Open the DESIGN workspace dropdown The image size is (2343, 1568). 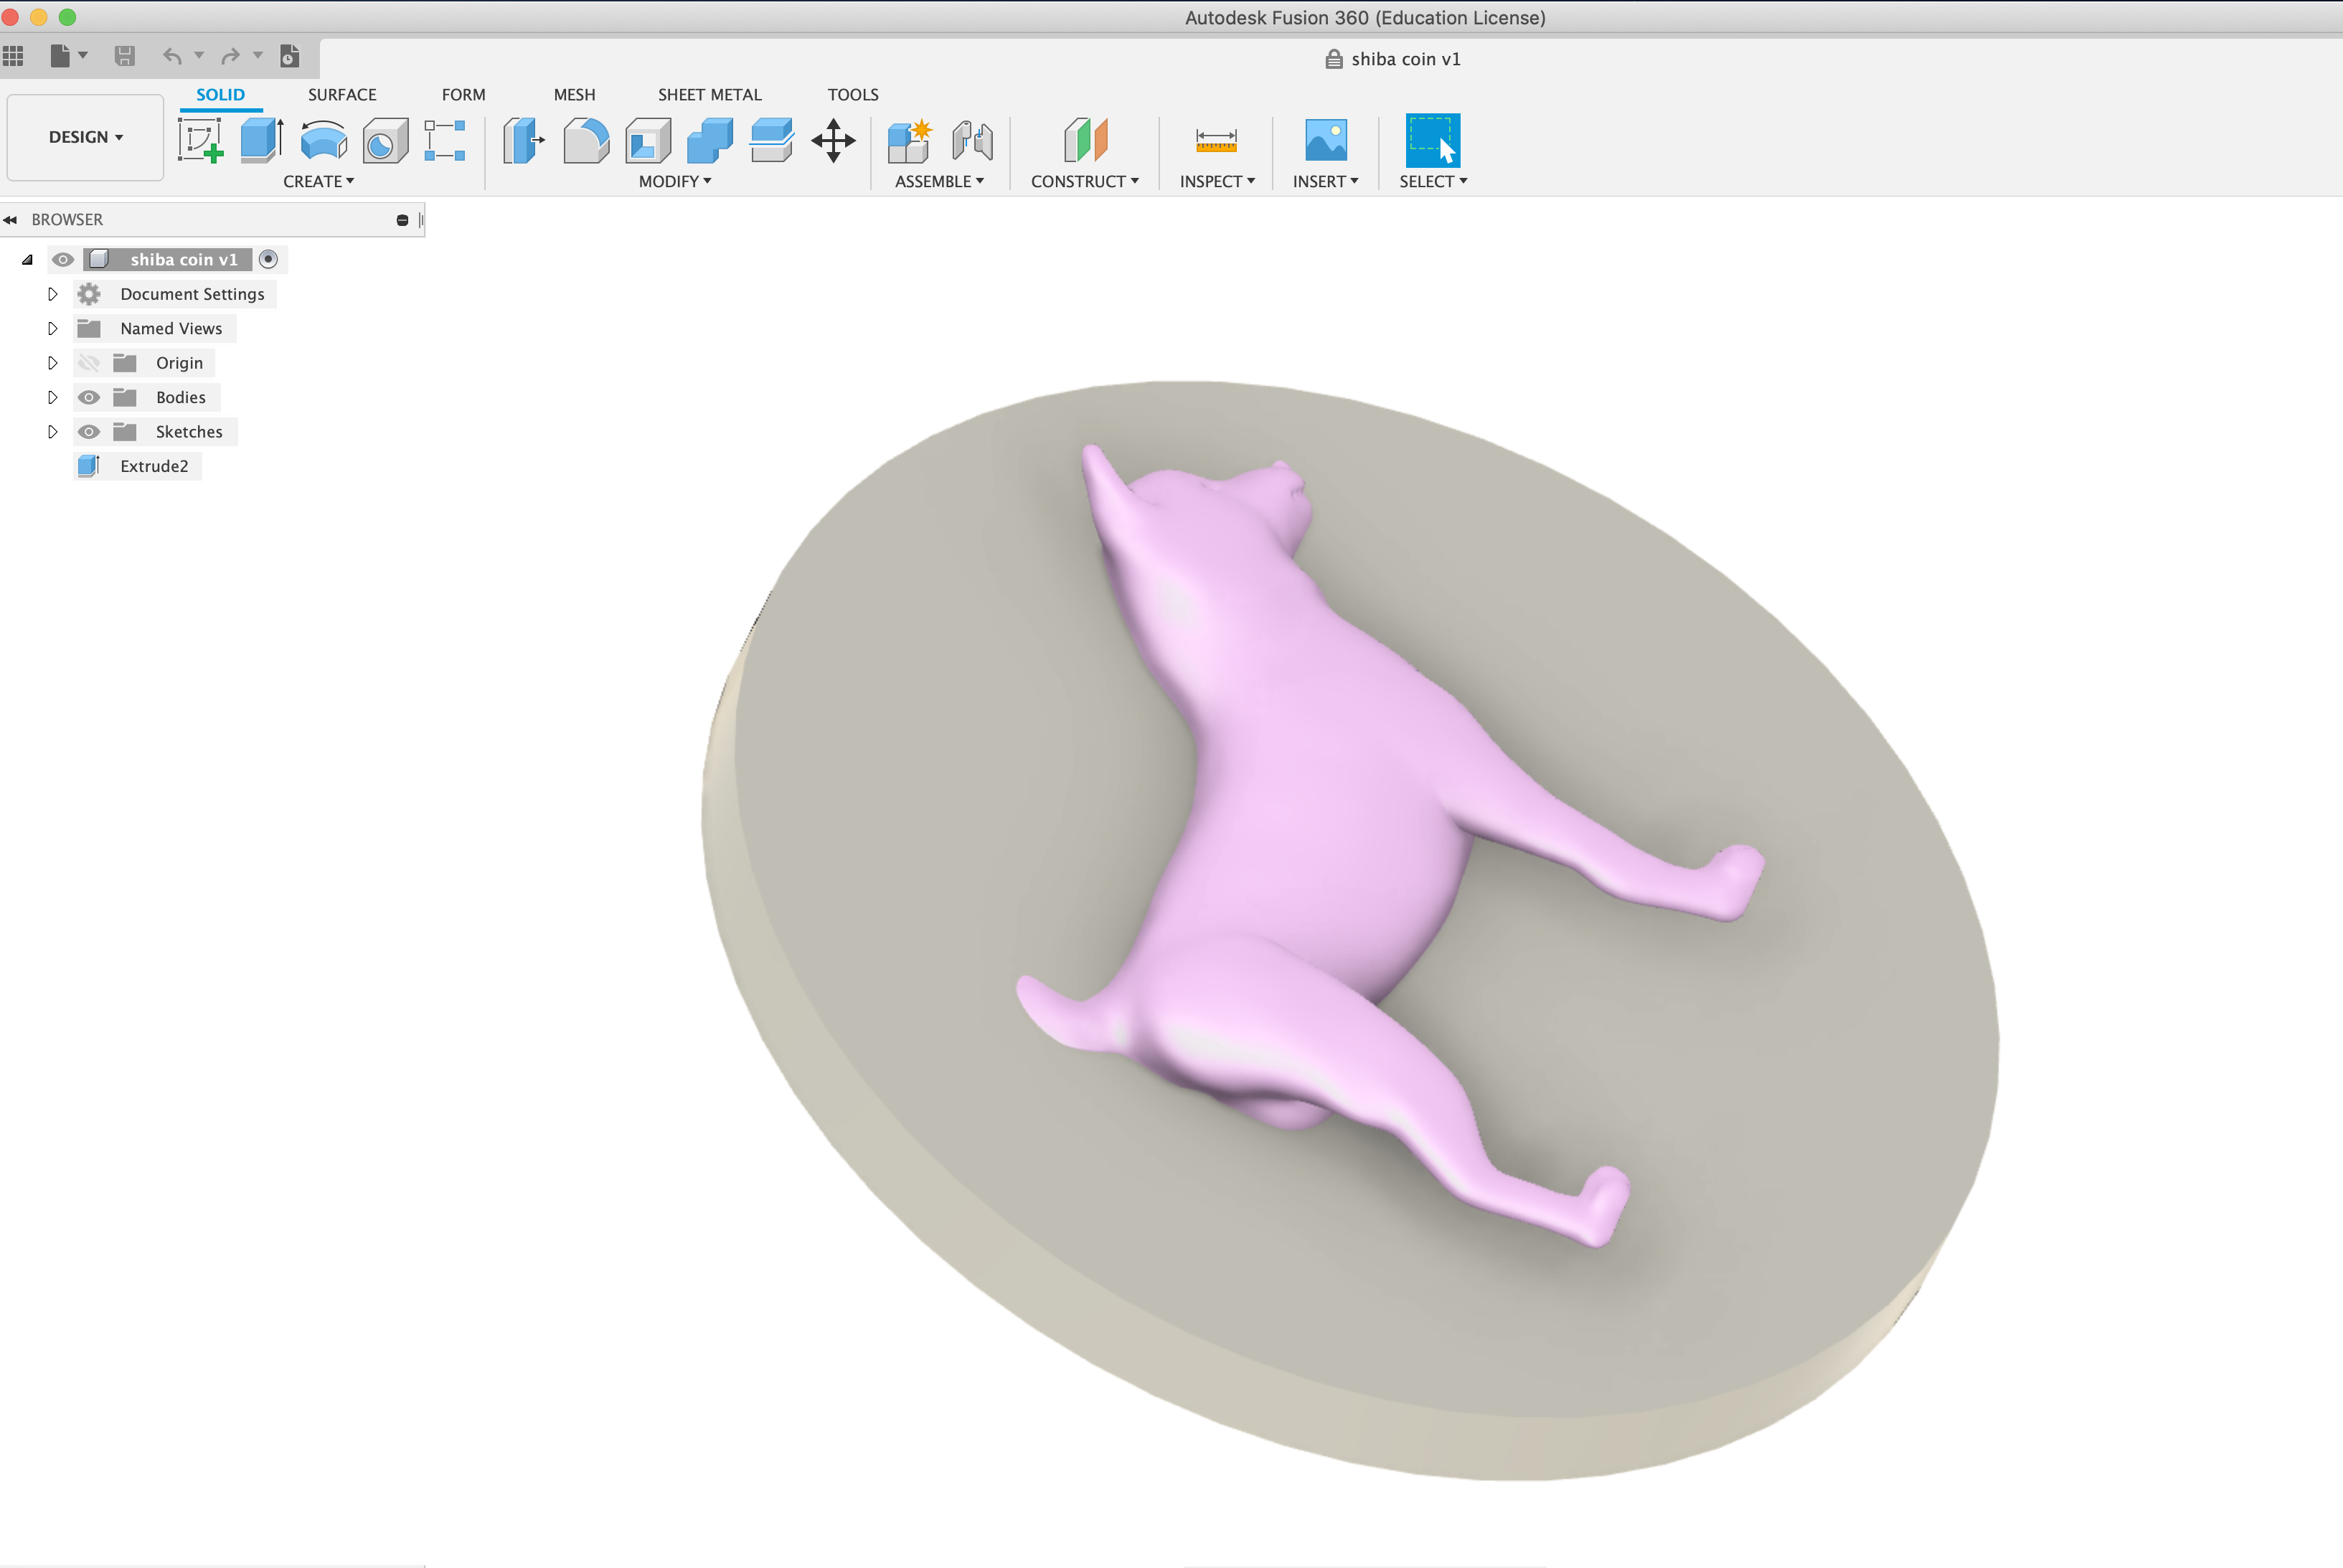pyautogui.click(x=86, y=137)
